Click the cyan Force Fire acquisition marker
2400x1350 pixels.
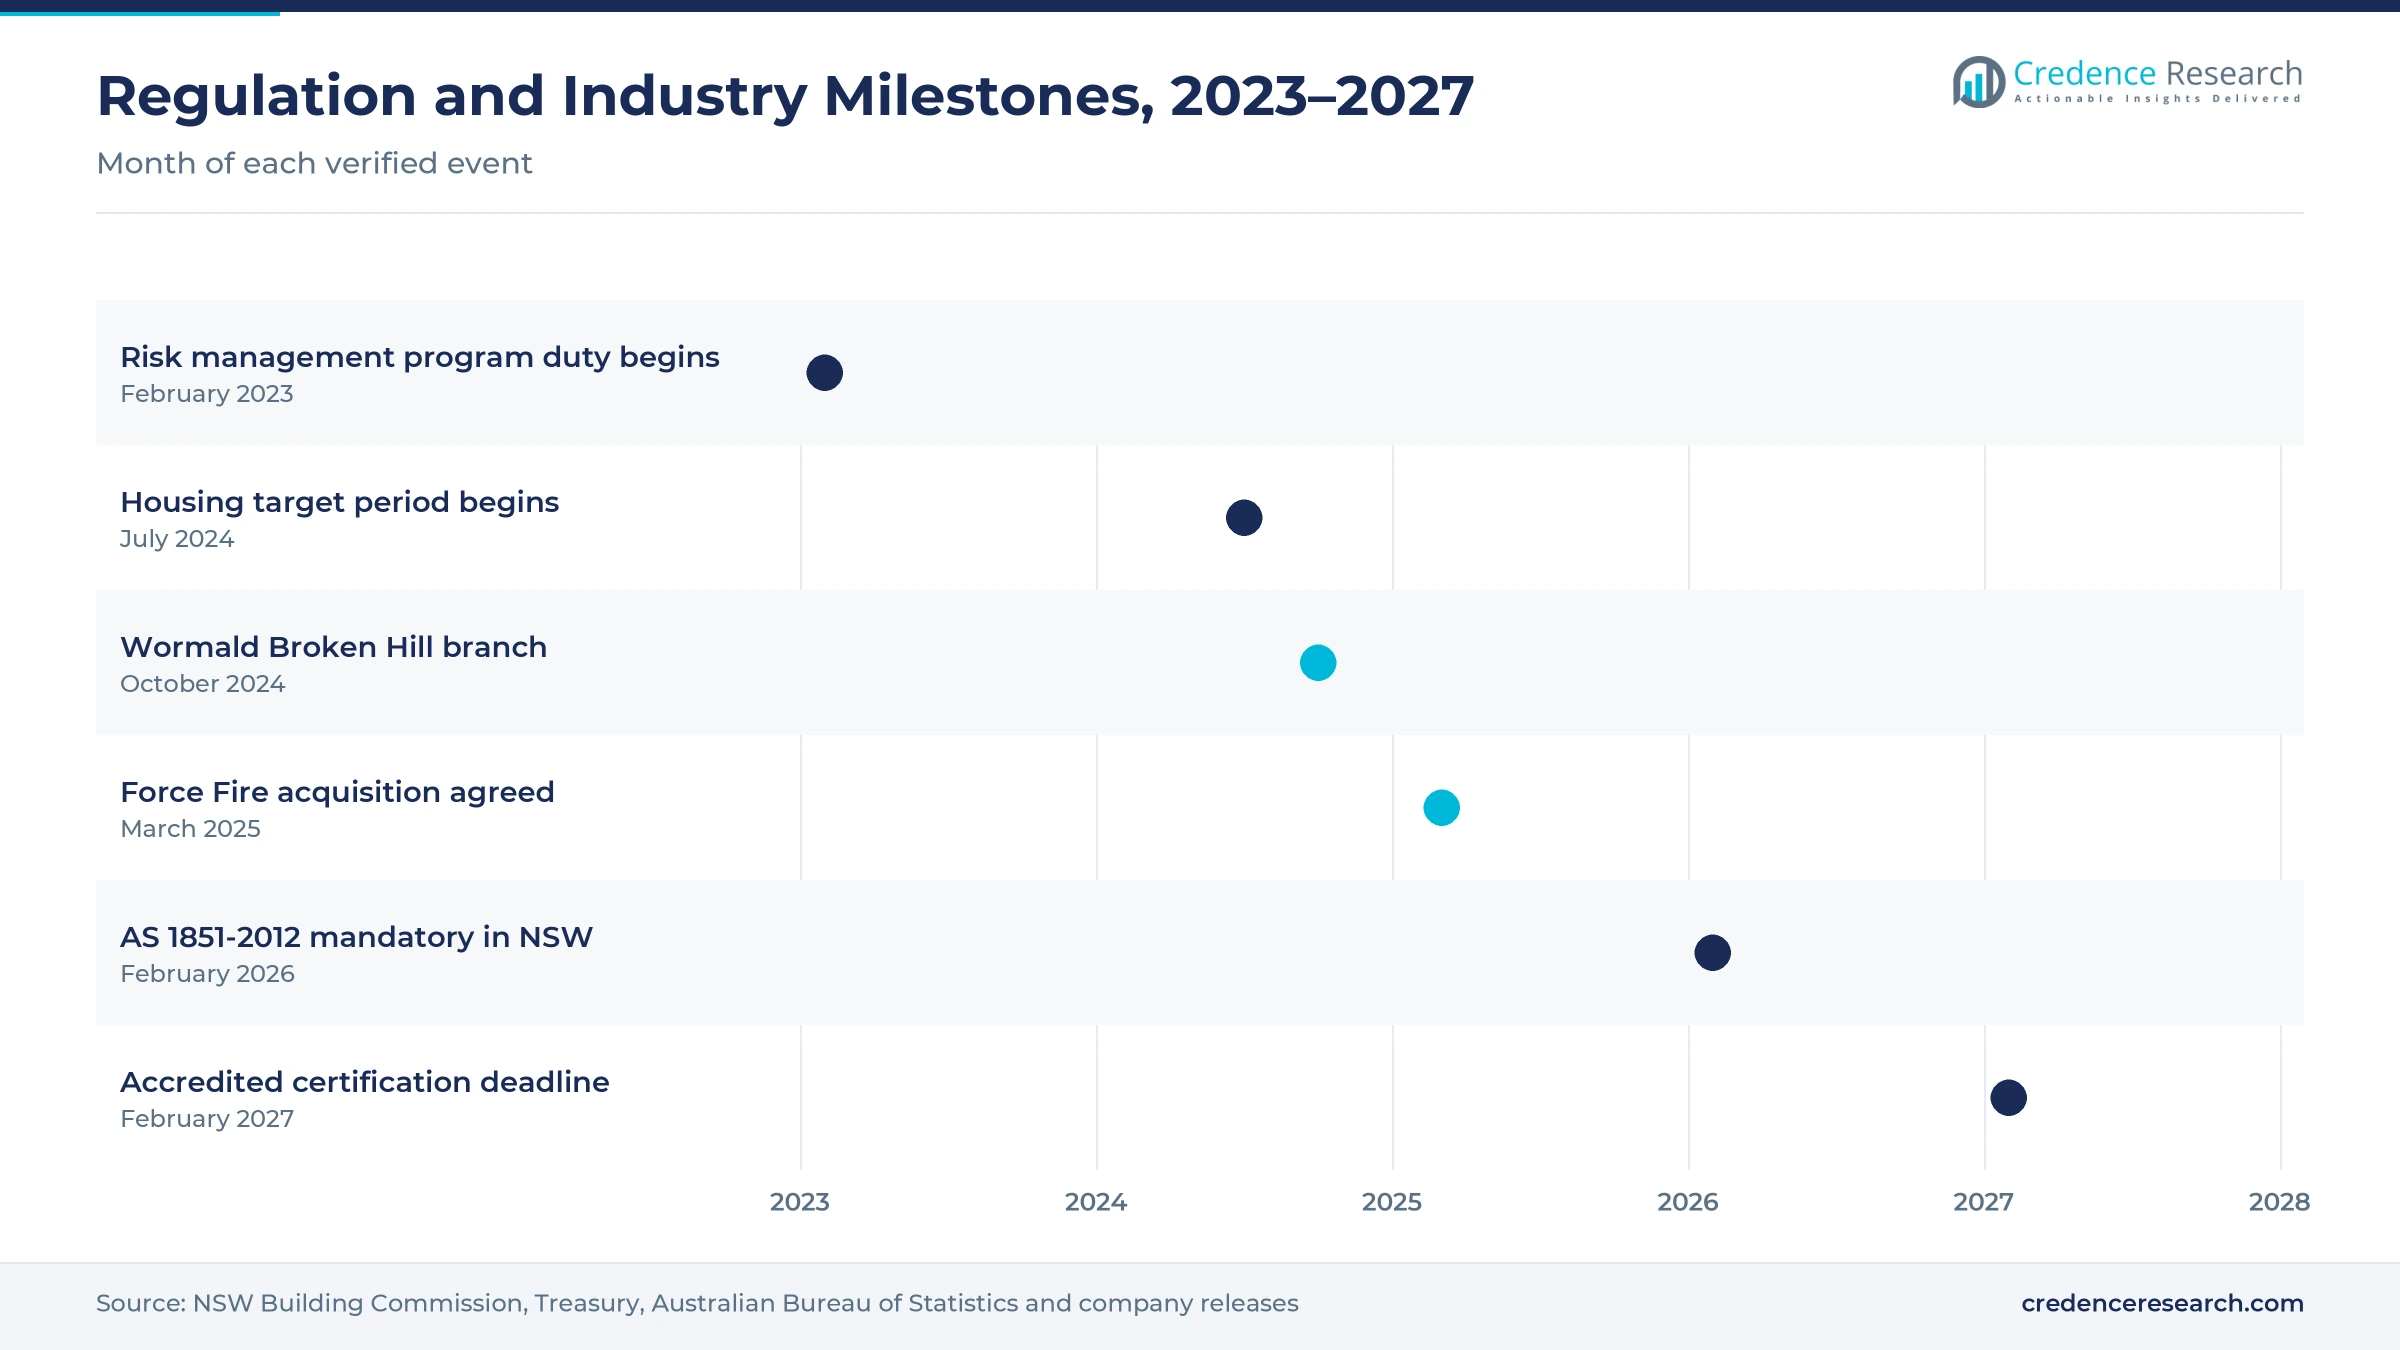click(x=1442, y=808)
